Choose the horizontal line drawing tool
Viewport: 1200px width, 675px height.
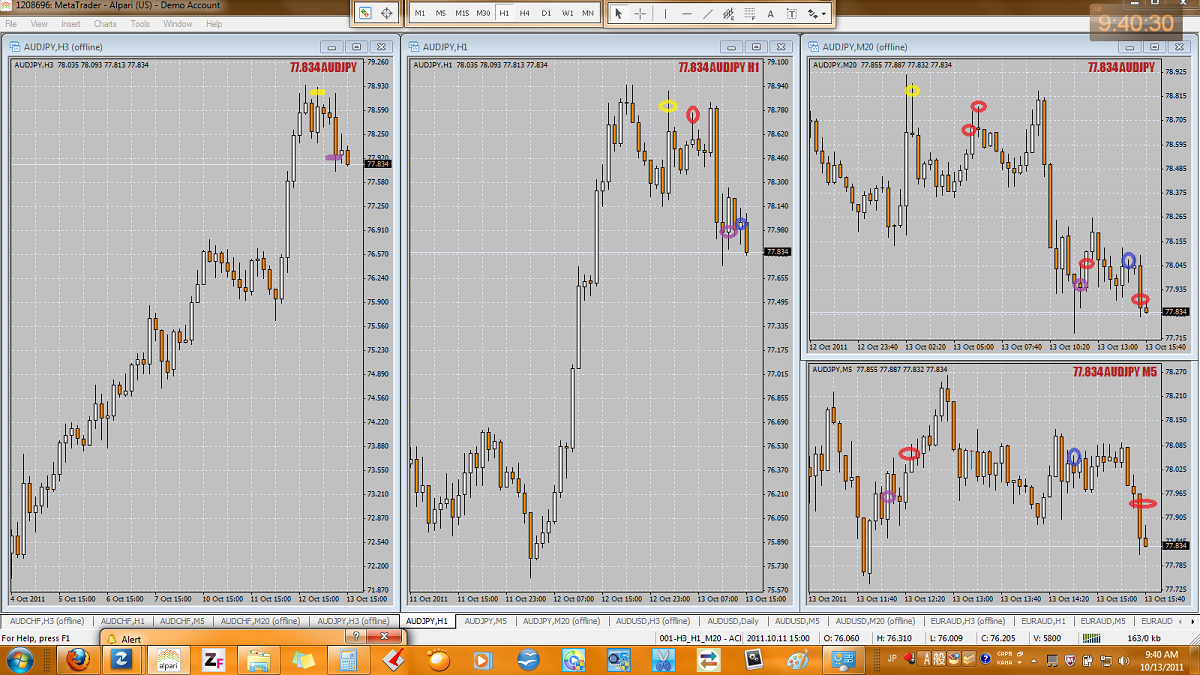[x=686, y=13]
